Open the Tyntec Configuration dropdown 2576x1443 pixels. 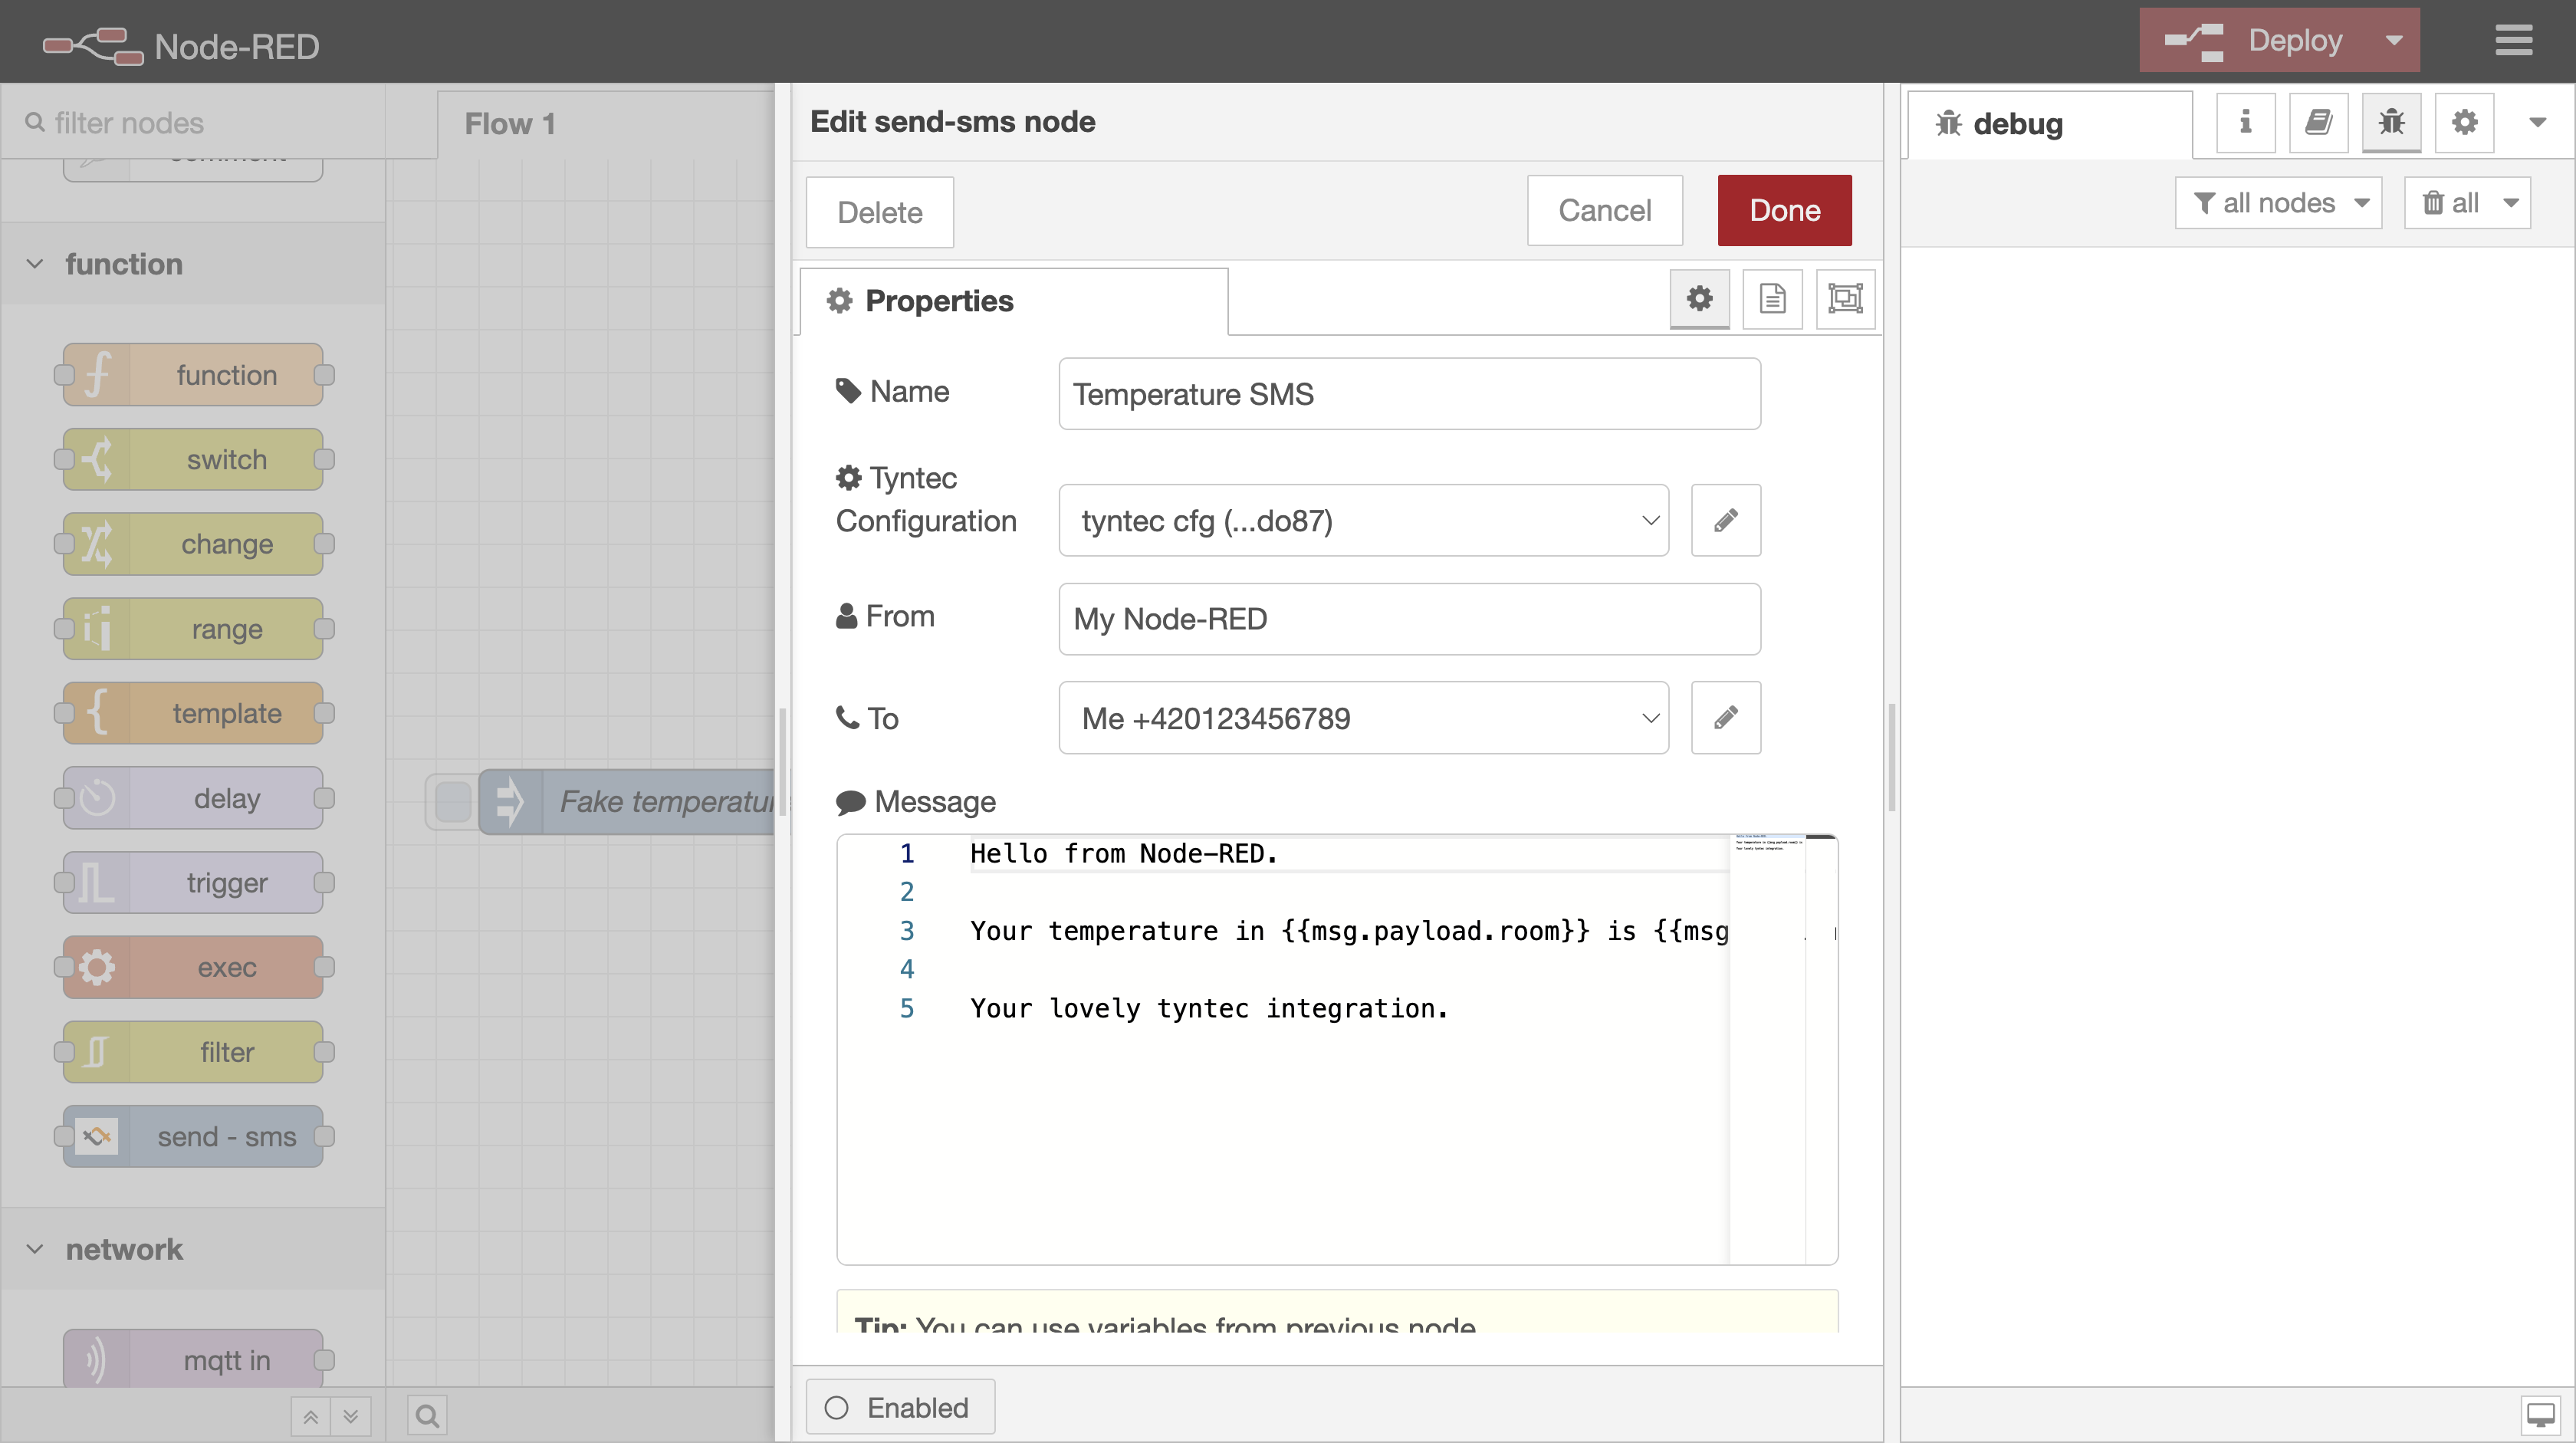1363,521
